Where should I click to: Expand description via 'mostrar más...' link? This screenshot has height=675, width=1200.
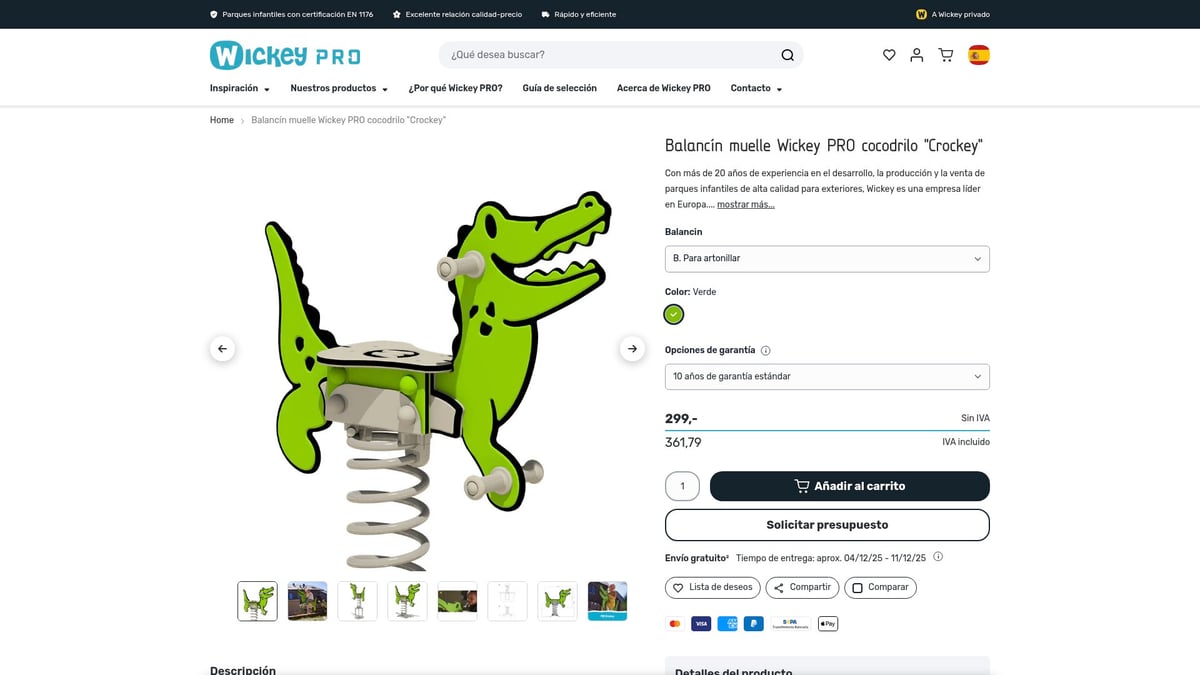745,204
